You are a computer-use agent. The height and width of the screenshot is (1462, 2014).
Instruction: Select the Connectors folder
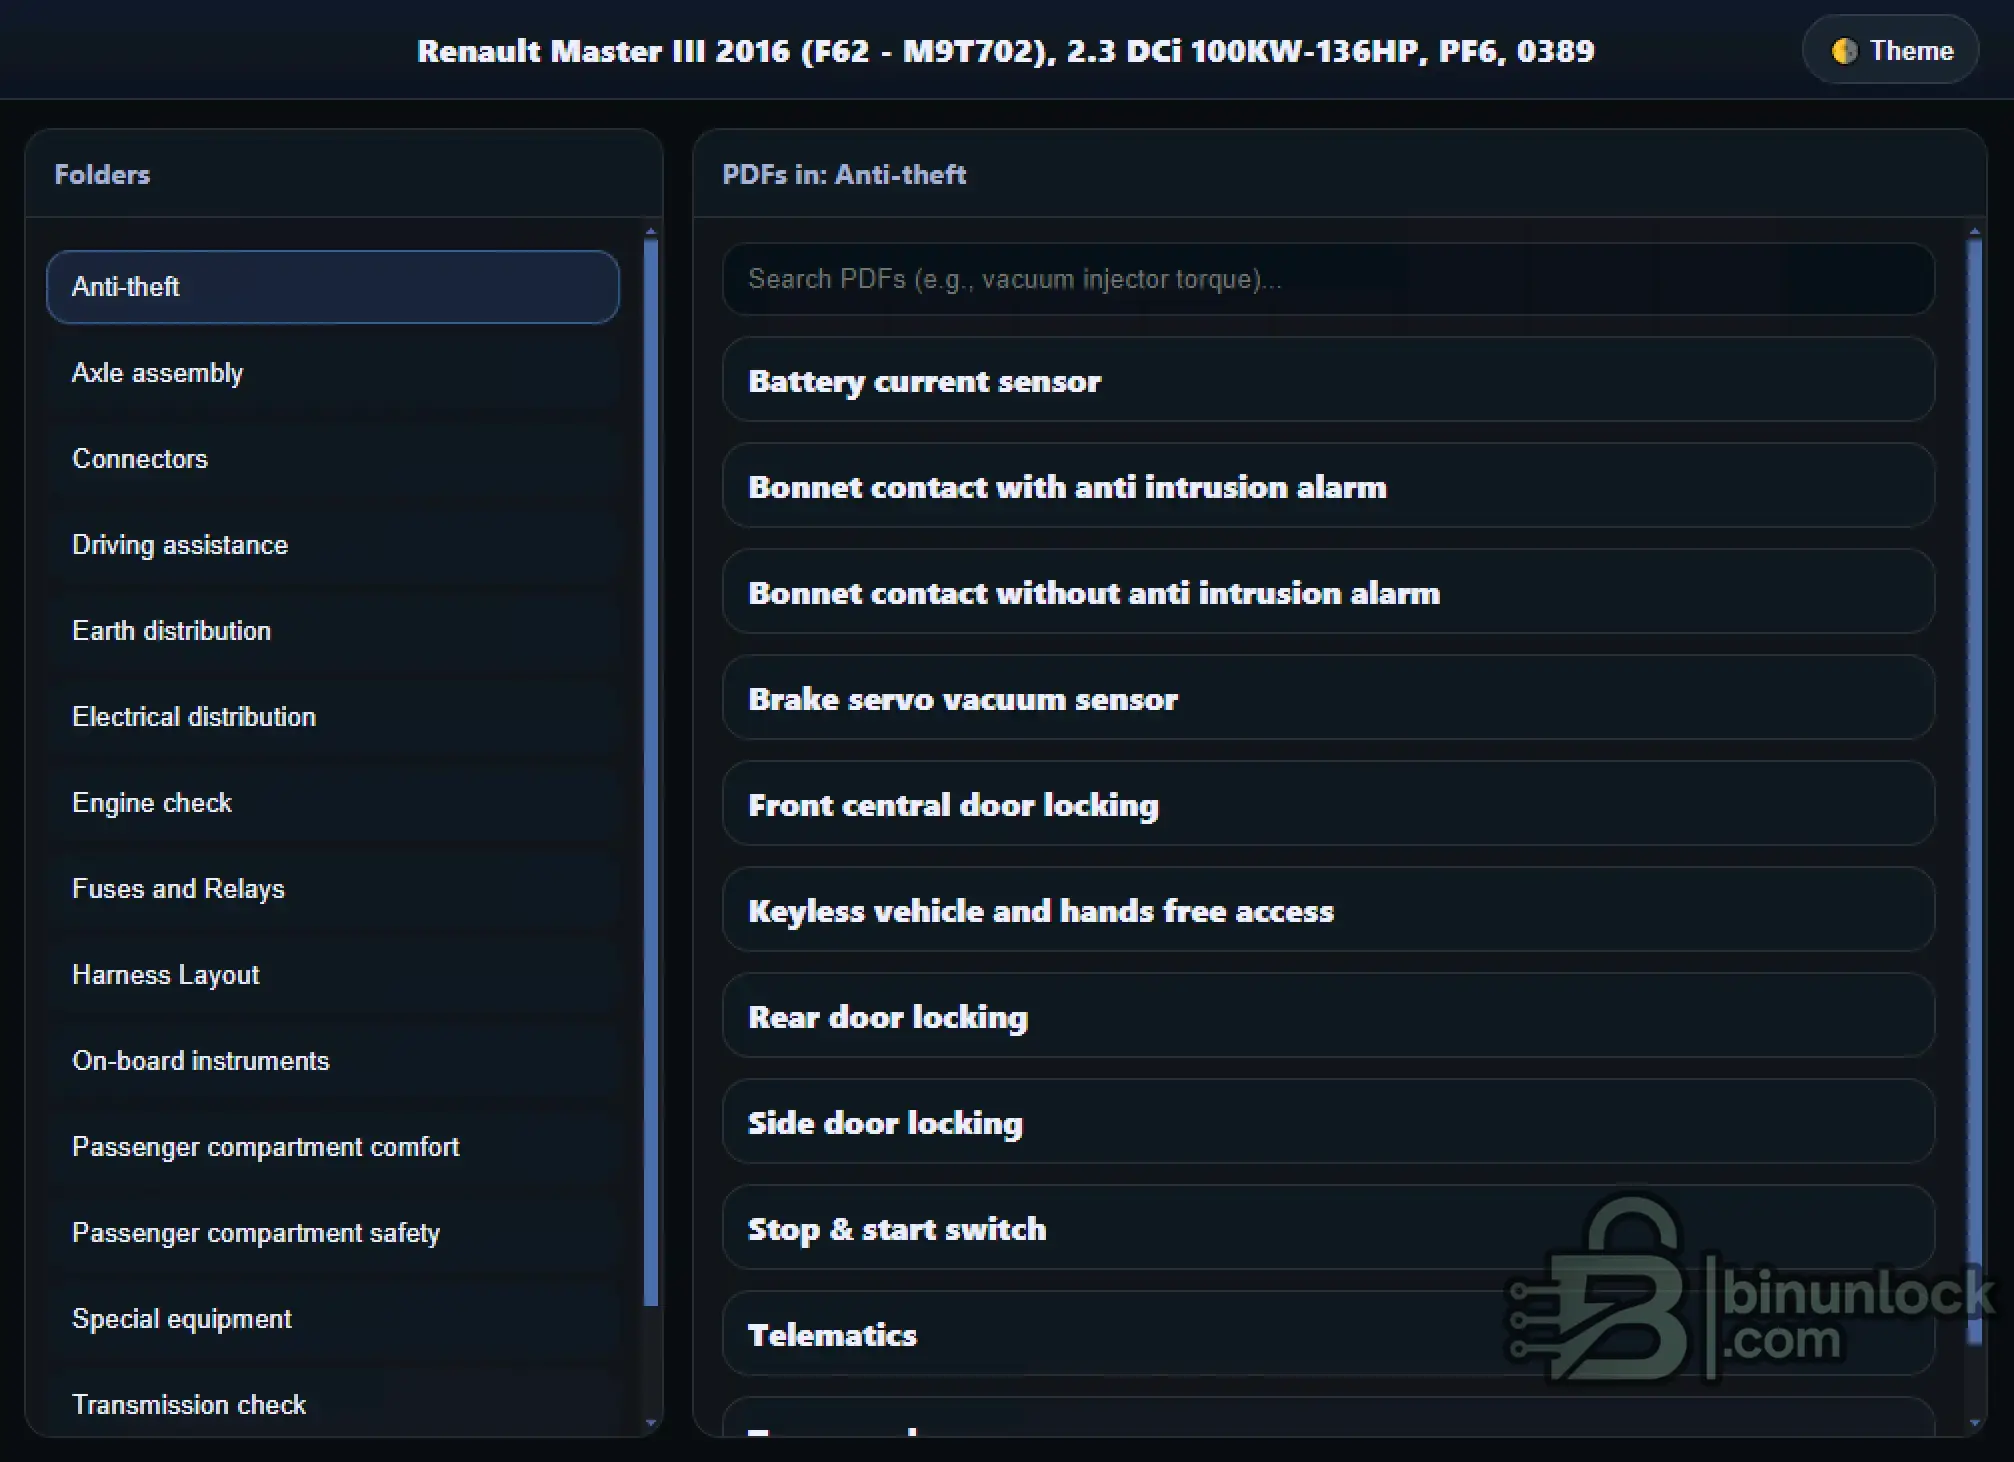point(333,459)
